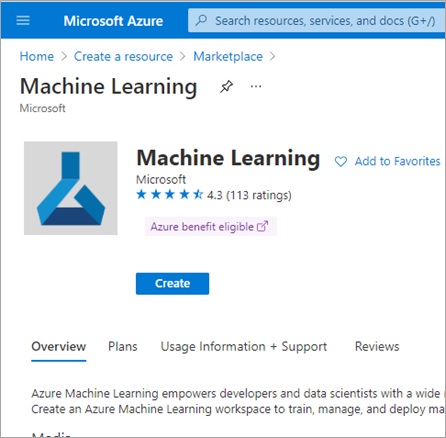Image resolution: width=446 pixels, height=438 pixels.
Task: Pin Machine Learning to dashboard
Action: 226,87
